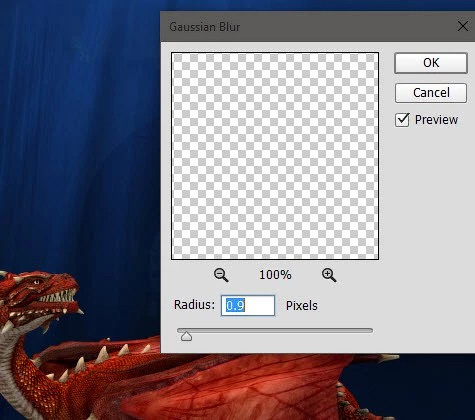This screenshot has height=420, width=475.
Task: Cancel the Gaussian Blur dialog
Action: point(431,93)
